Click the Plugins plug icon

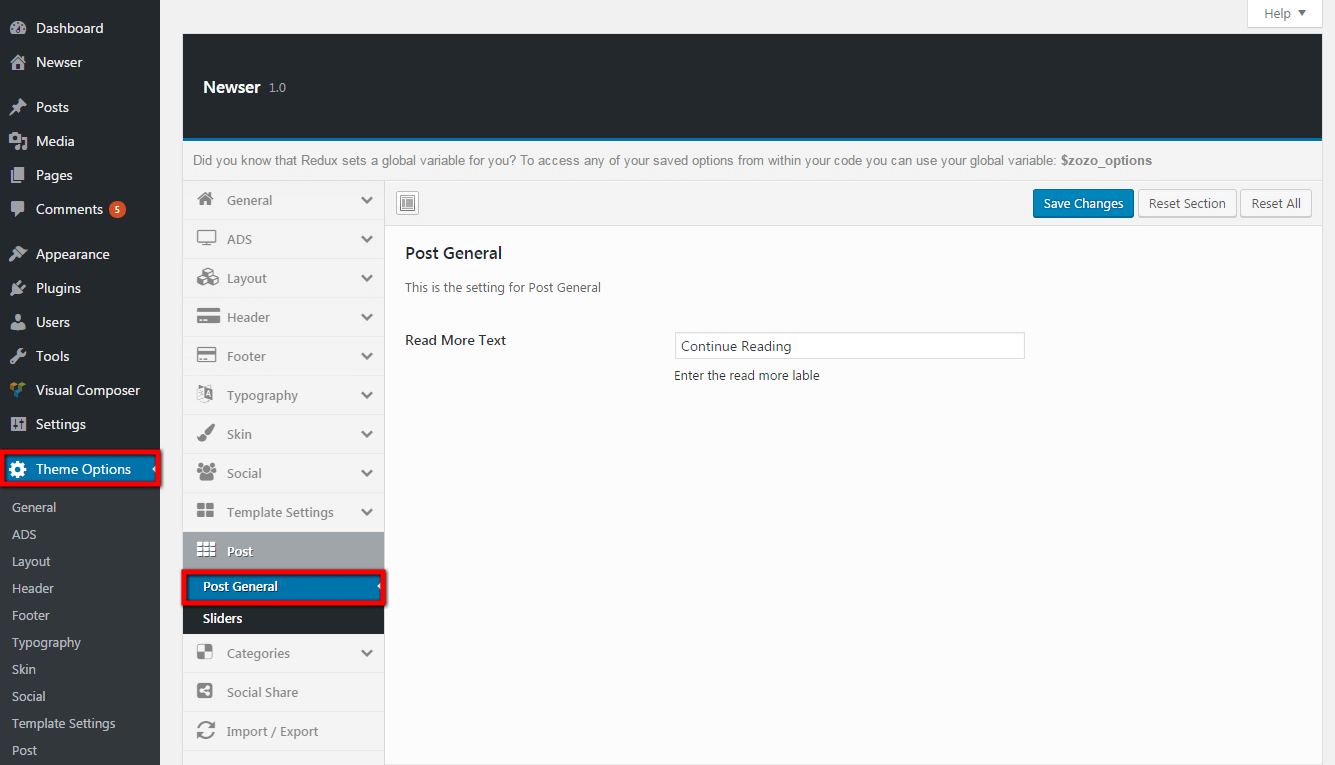tap(18, 288)
